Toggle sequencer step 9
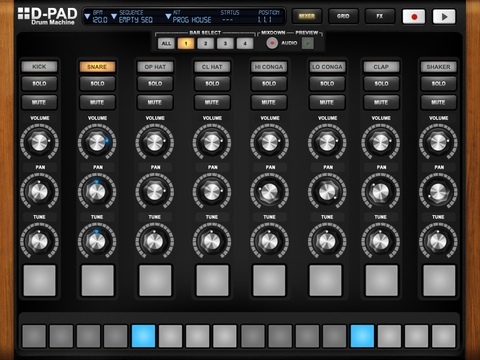The image size is (480, 360). [253, 336]
